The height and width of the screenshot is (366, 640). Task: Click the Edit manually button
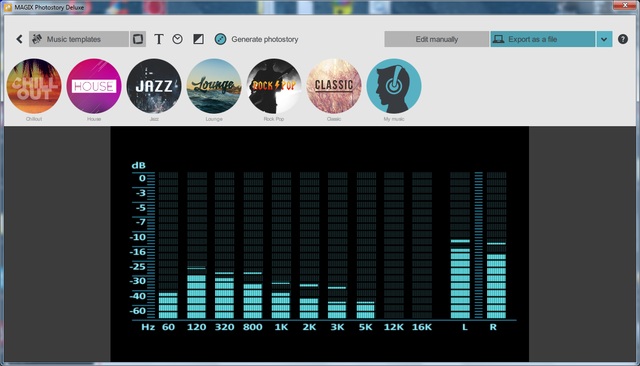point(436,39)
